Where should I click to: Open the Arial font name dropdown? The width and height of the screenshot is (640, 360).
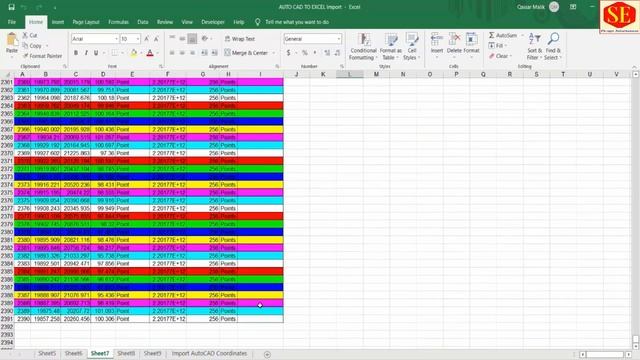(x=116, y=39)
